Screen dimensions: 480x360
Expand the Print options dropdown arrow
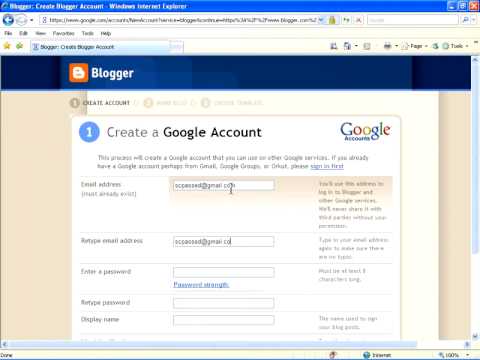coord(396,46)
